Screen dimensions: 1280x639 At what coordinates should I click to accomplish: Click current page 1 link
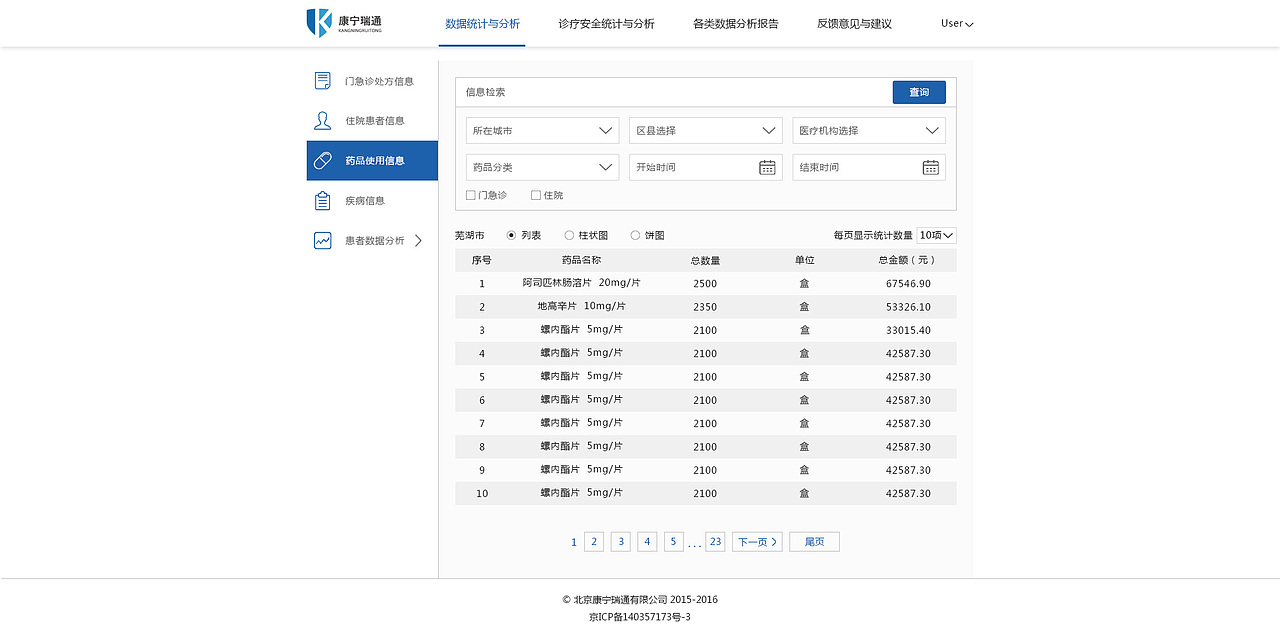pyautogui.click(x=574, y=542)
